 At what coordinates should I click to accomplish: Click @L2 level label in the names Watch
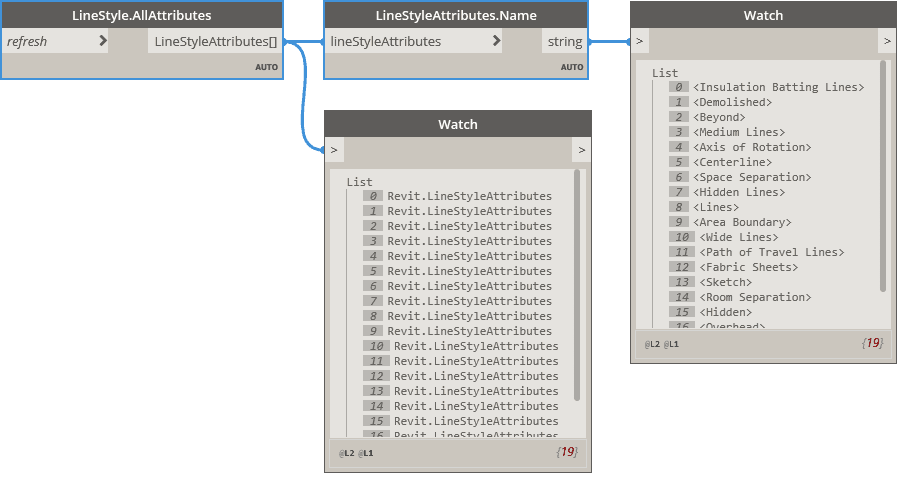click(652, 344)
